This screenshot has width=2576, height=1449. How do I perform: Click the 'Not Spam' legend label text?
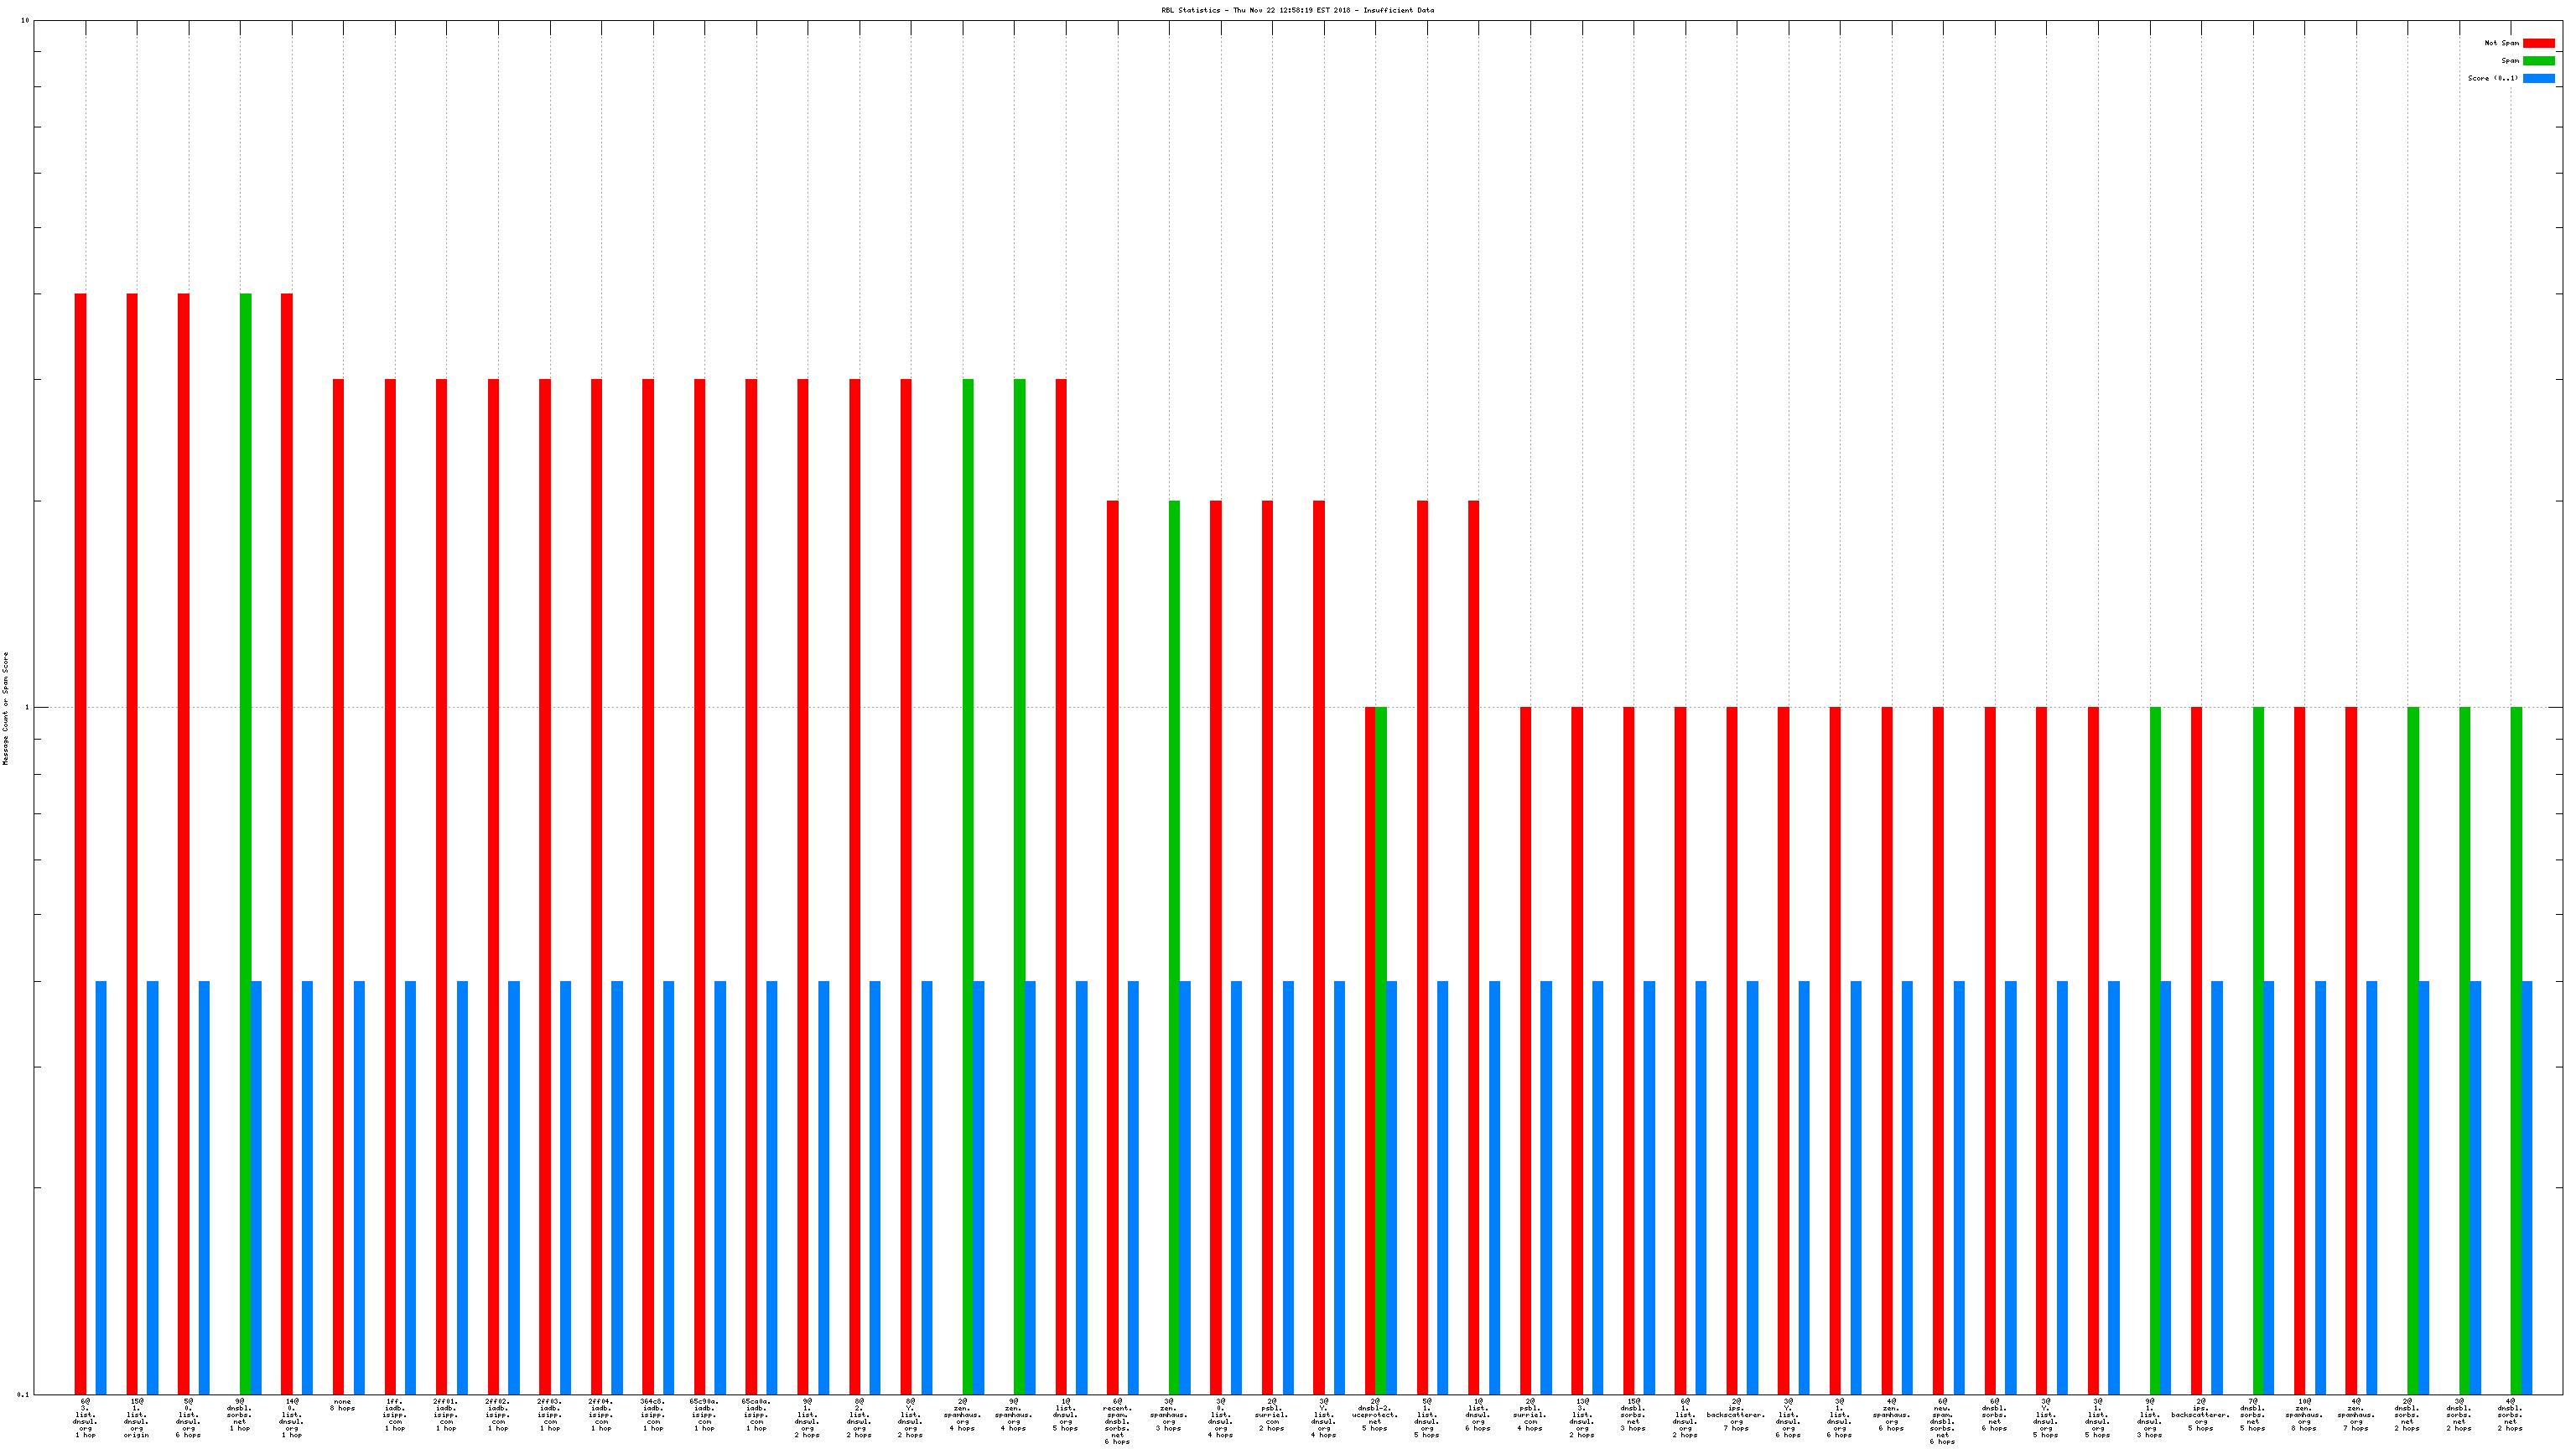tap(2501, 43)
